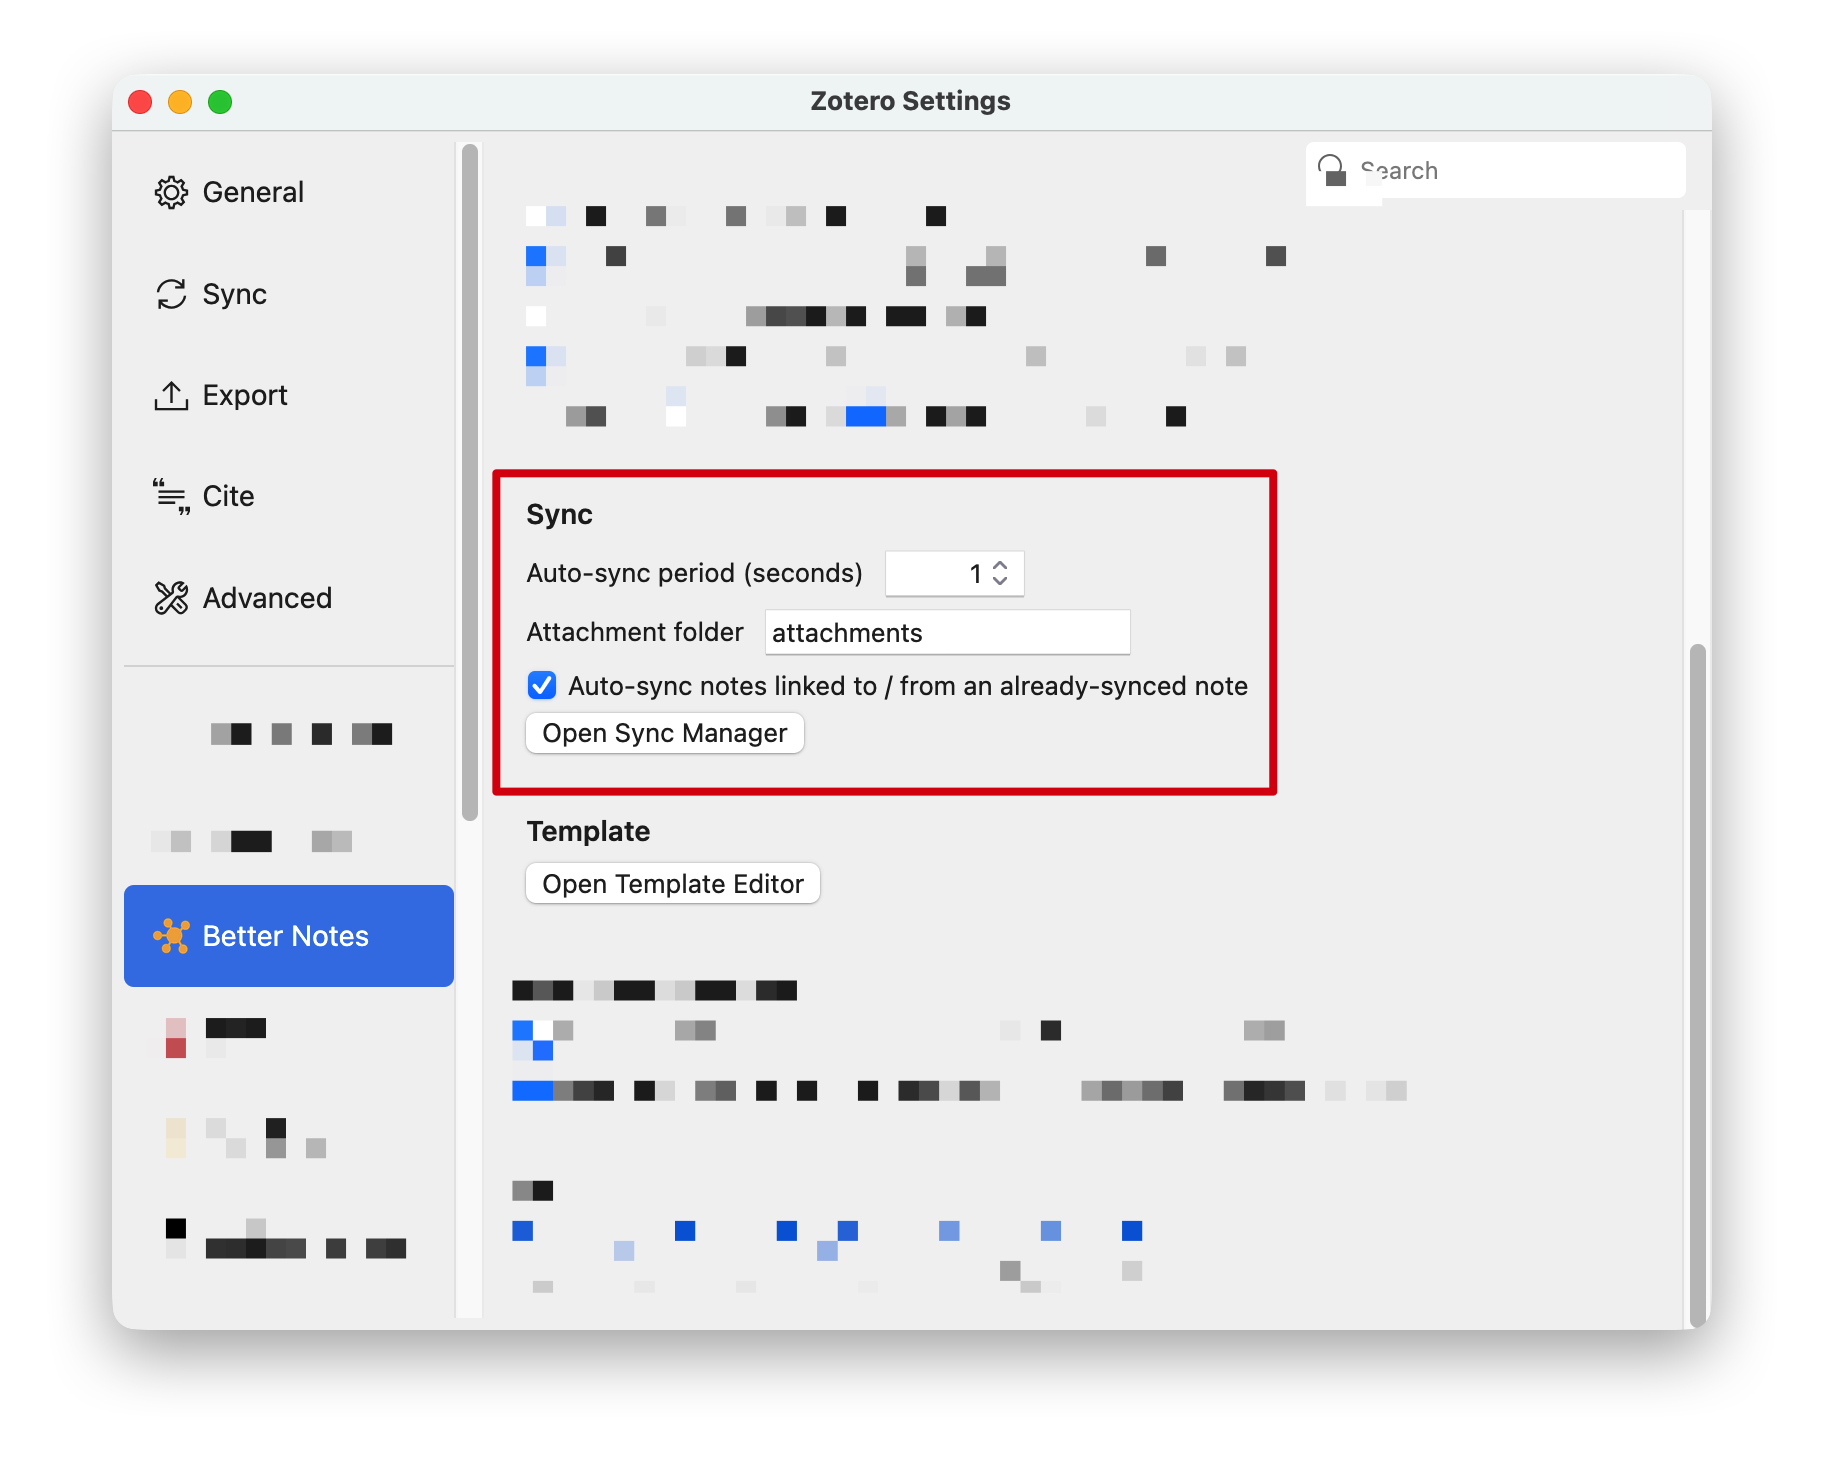Click the "Attachment folder" label
Screen dimensions: 1824x1480
tap(635, 632)
